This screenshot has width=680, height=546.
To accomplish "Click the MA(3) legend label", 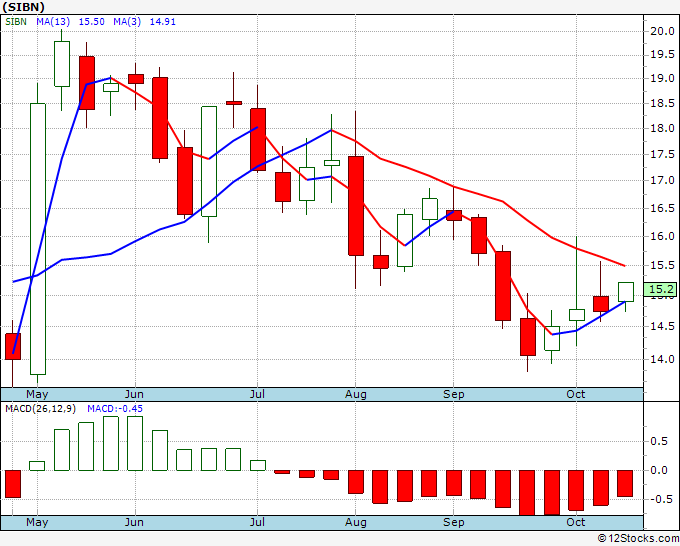I will coord(127,22).
